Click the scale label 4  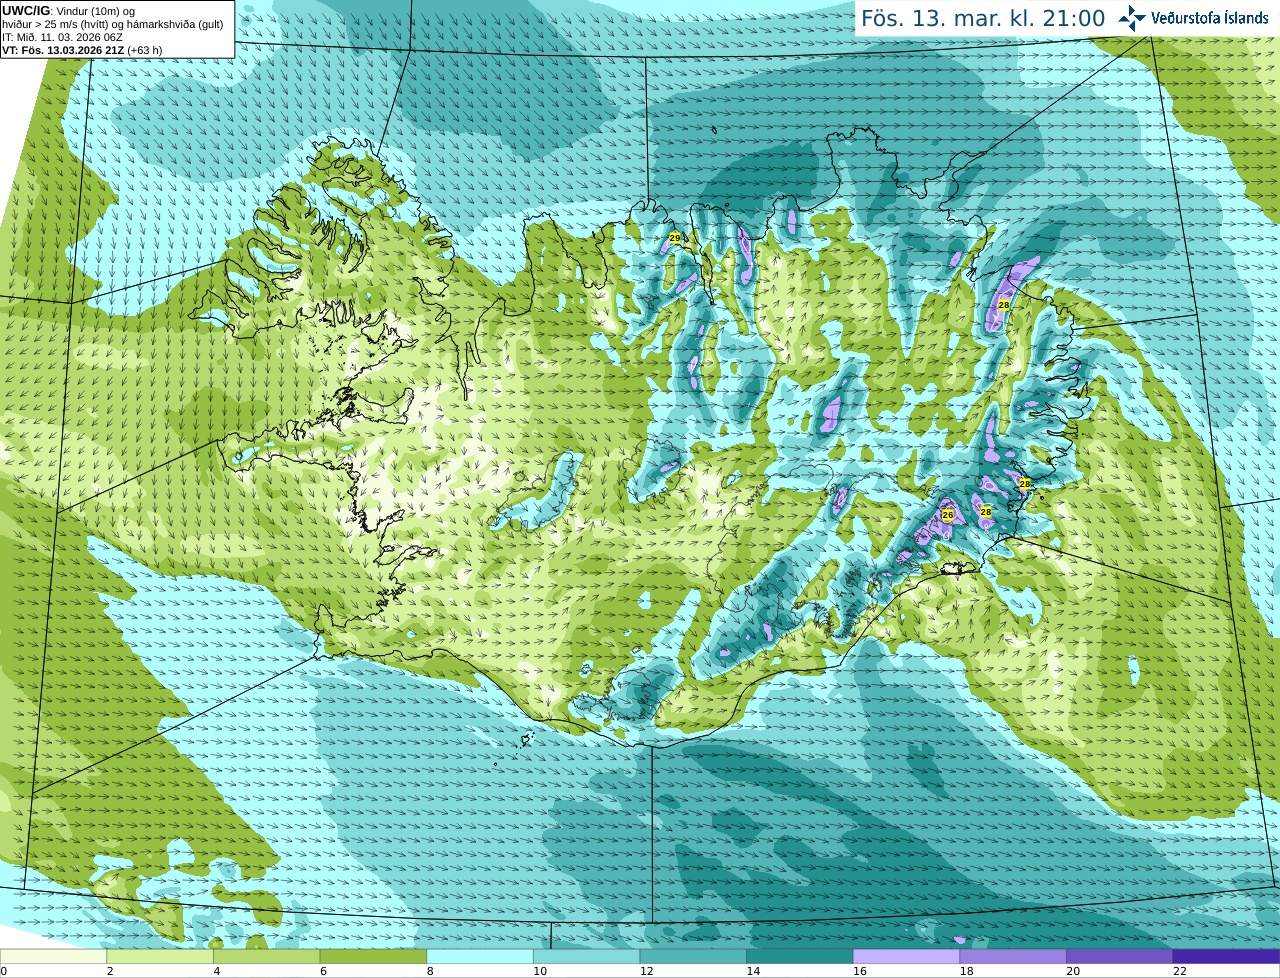(x=217, y=971)
